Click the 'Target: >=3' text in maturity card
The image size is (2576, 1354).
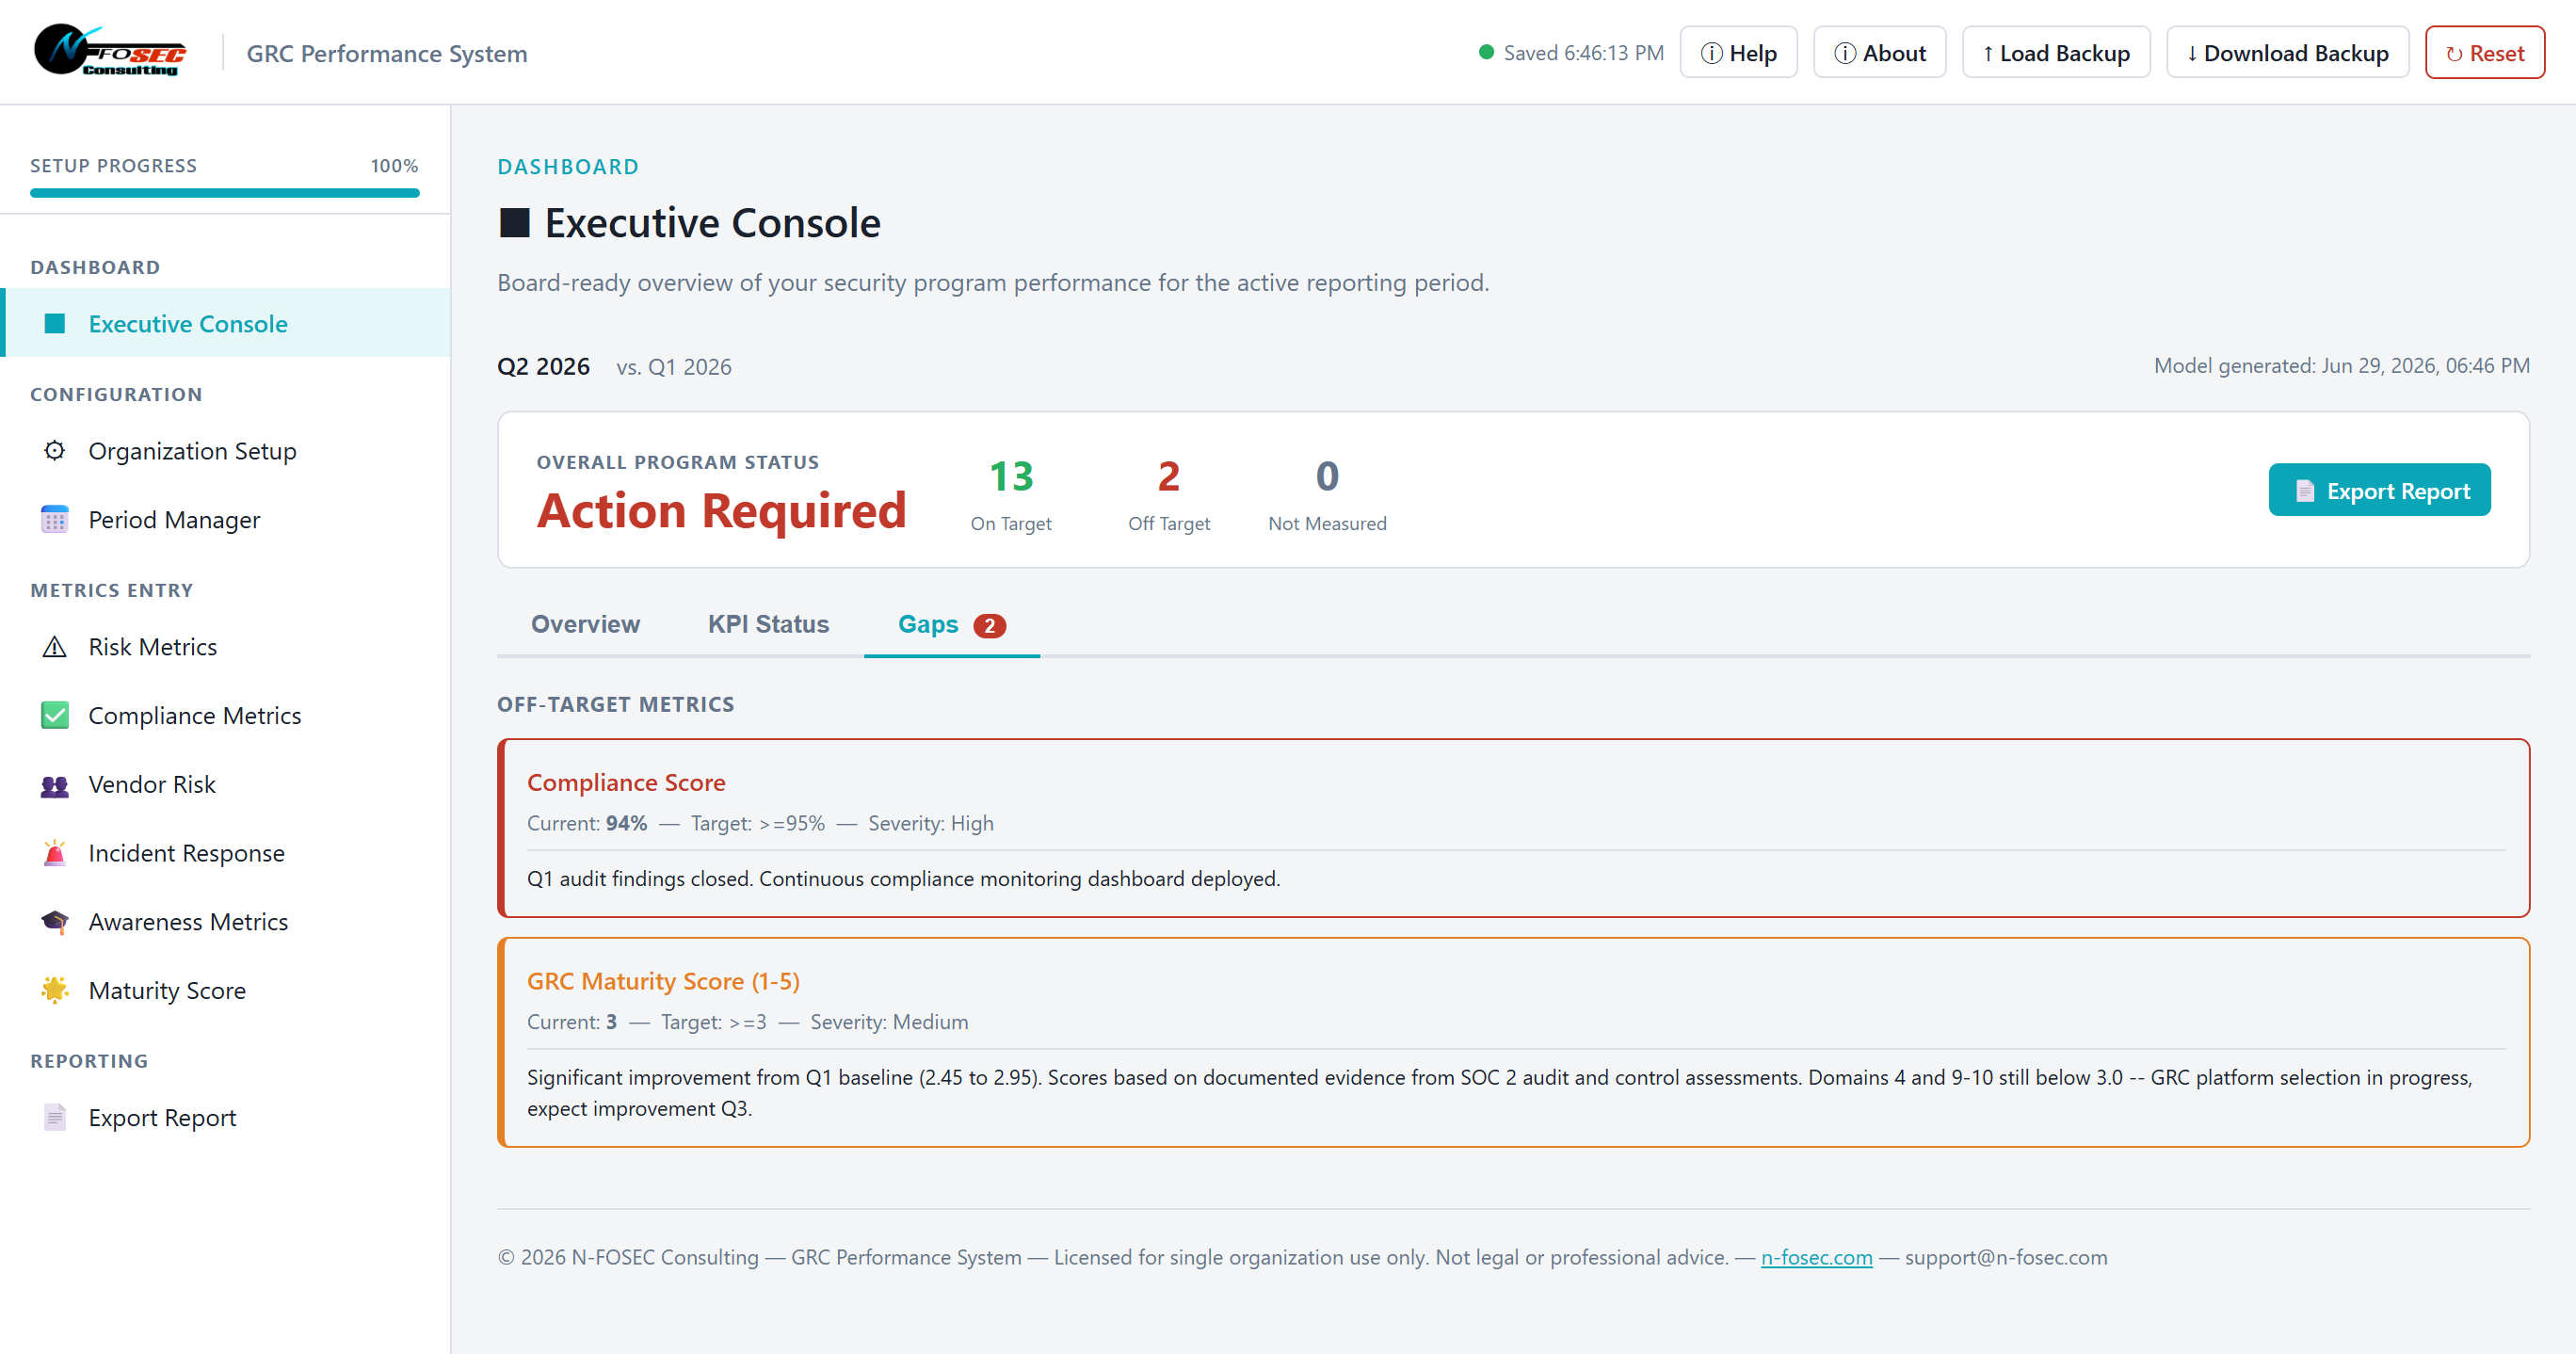pos(713,1022)
